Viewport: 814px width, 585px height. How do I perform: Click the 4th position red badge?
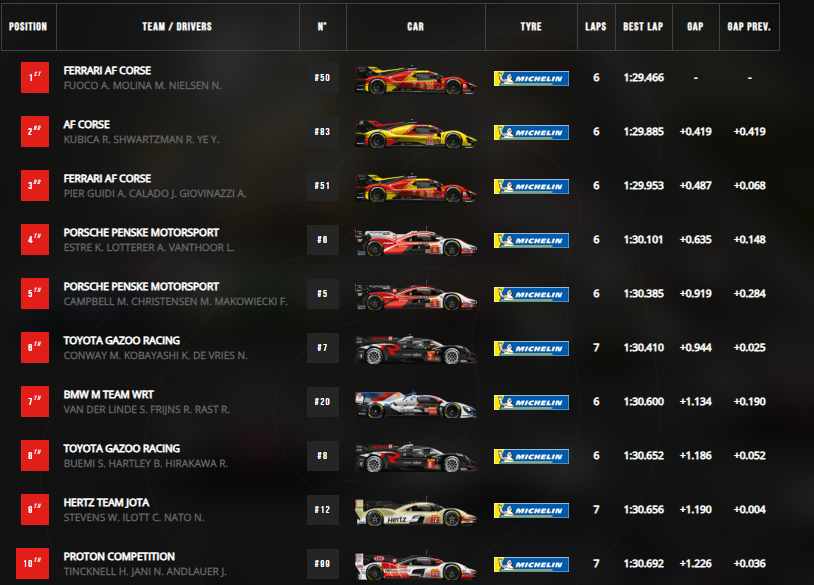[35, 239]
